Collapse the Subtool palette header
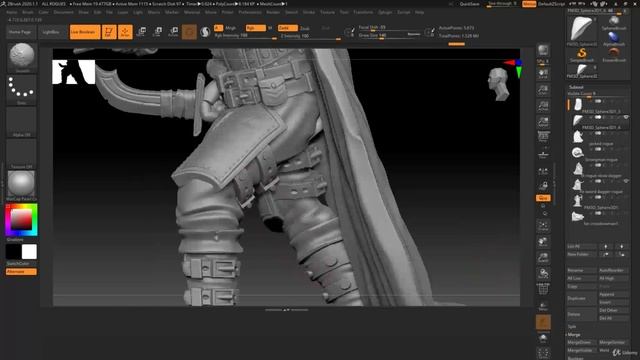Screen dimensions: 640x360 click(x=576, y=87)
